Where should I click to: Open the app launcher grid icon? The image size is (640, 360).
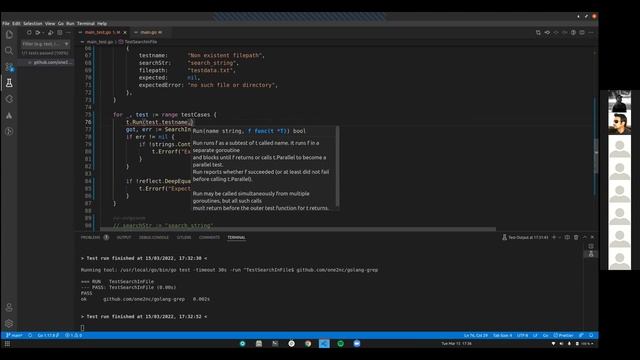point(7,344)
